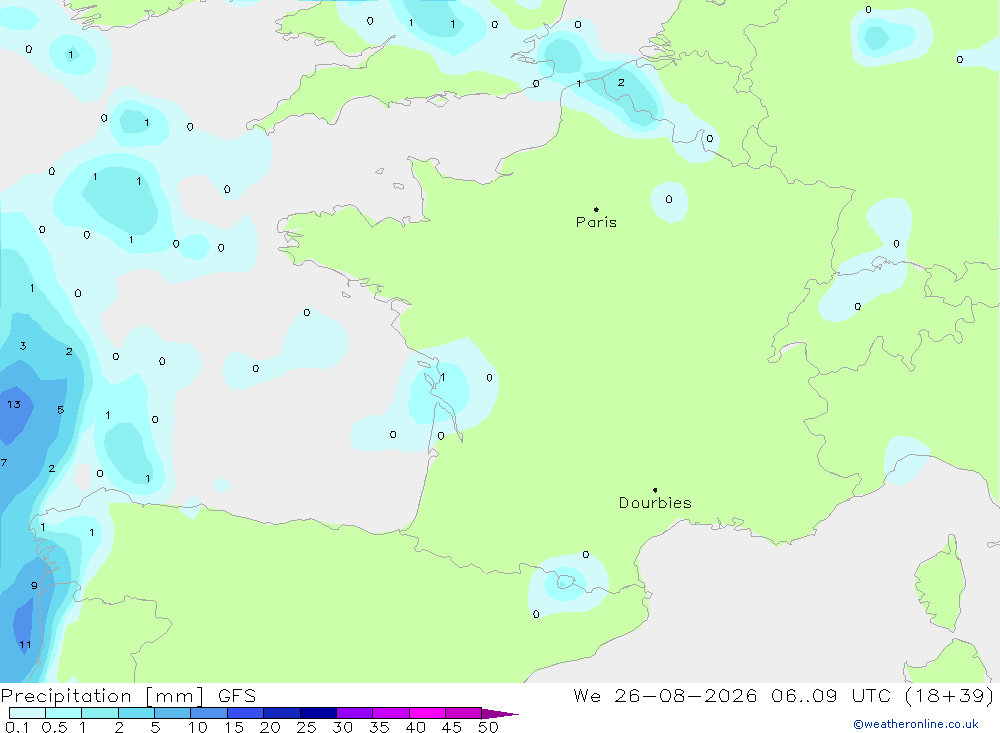
Task: Click the legend scale label 20
Action: pos(270,727)
